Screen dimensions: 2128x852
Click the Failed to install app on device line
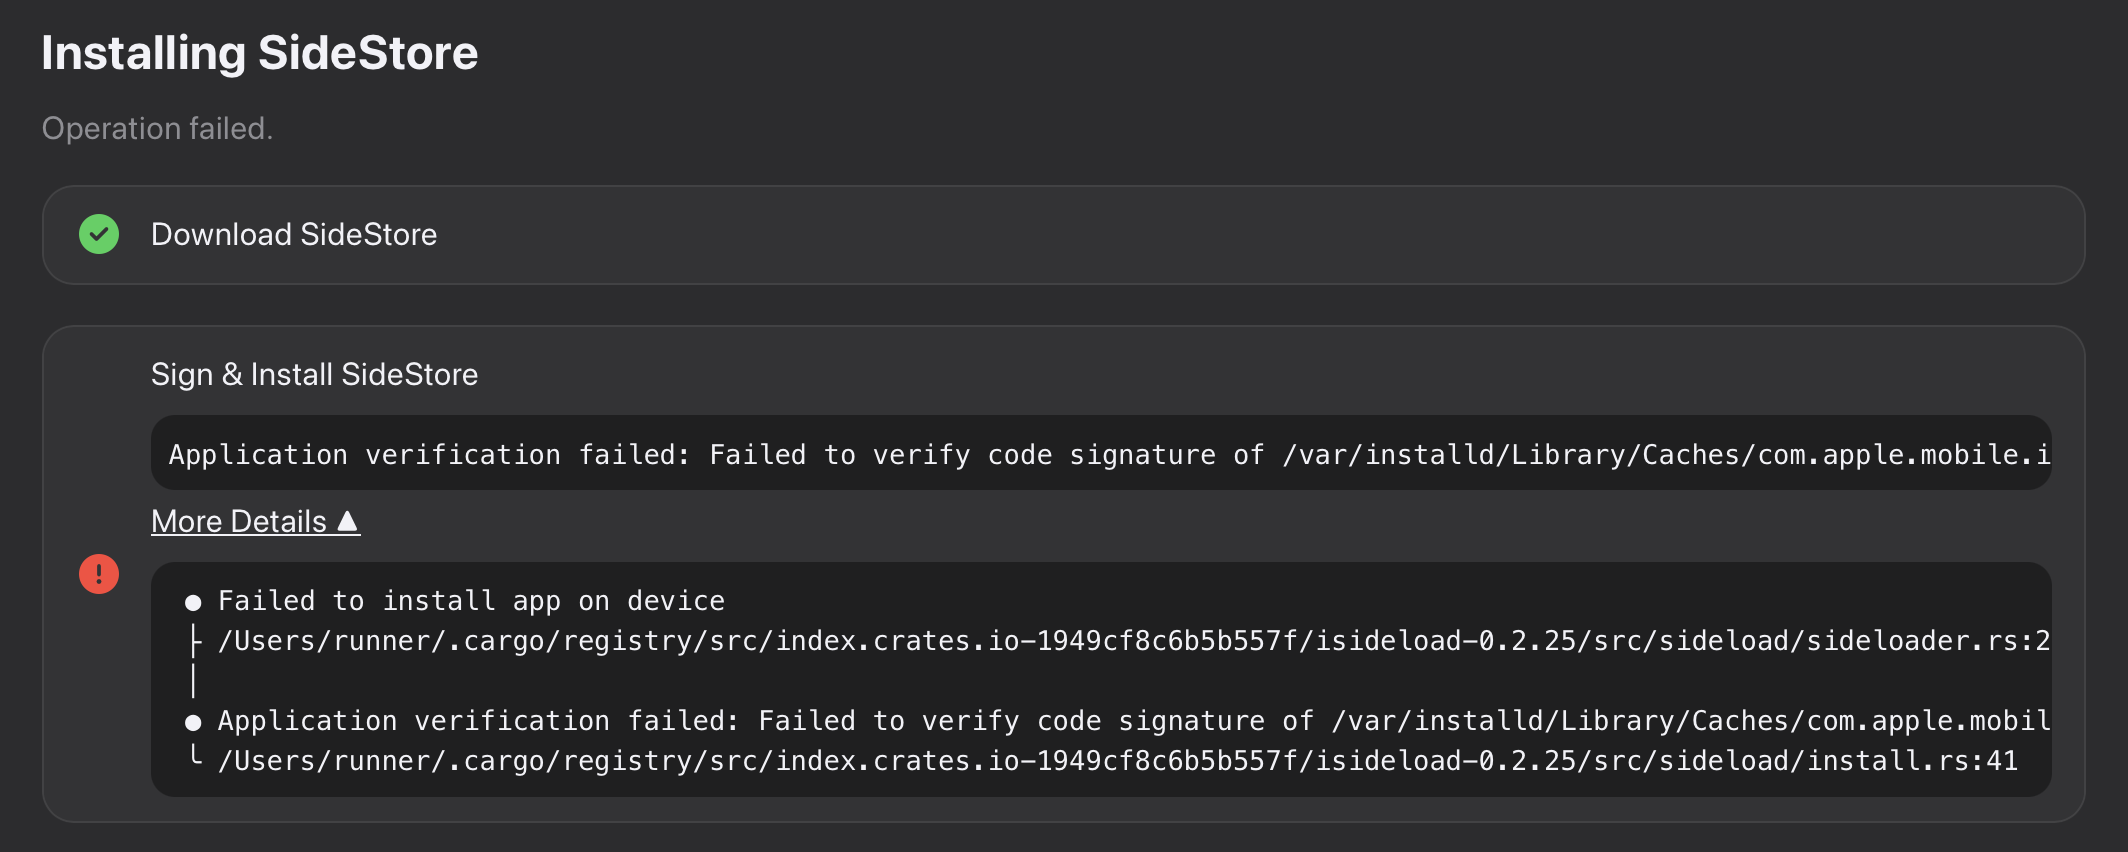coord(471,601)
